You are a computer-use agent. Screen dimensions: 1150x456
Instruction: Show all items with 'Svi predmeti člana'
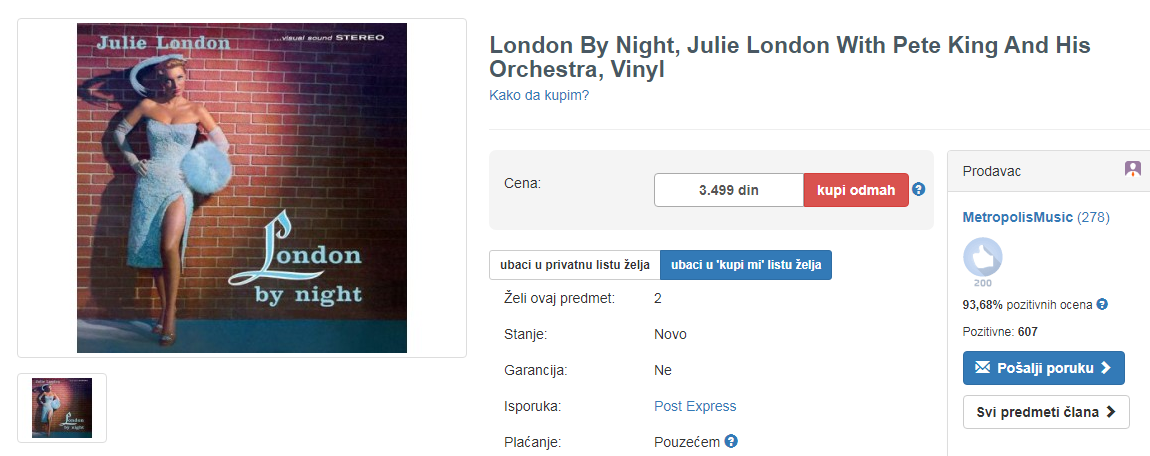pos(1046,412)
